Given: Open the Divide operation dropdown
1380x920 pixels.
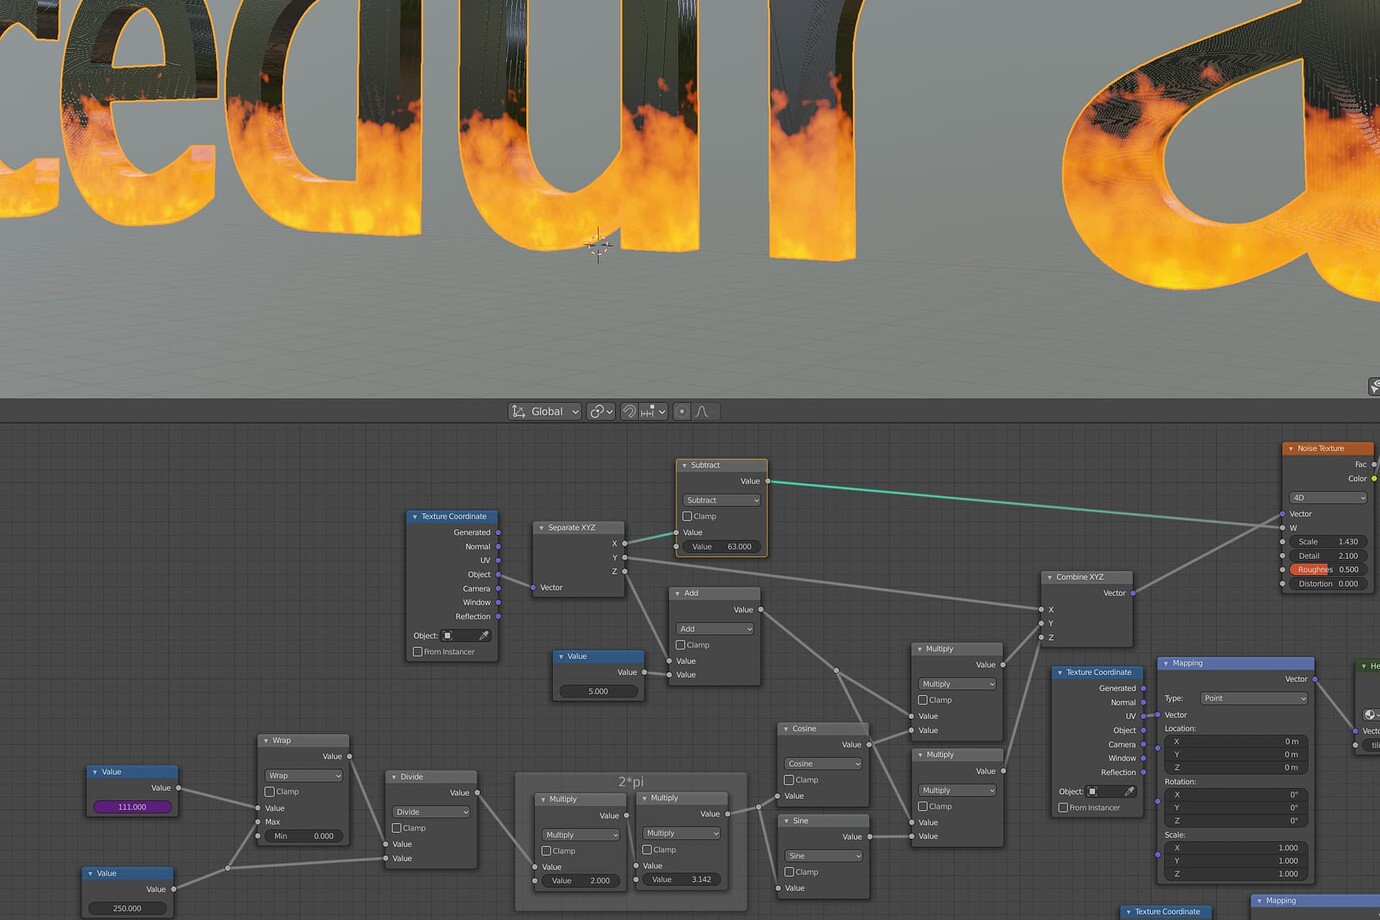Looking at the screenshot, I should click(431, 812).
